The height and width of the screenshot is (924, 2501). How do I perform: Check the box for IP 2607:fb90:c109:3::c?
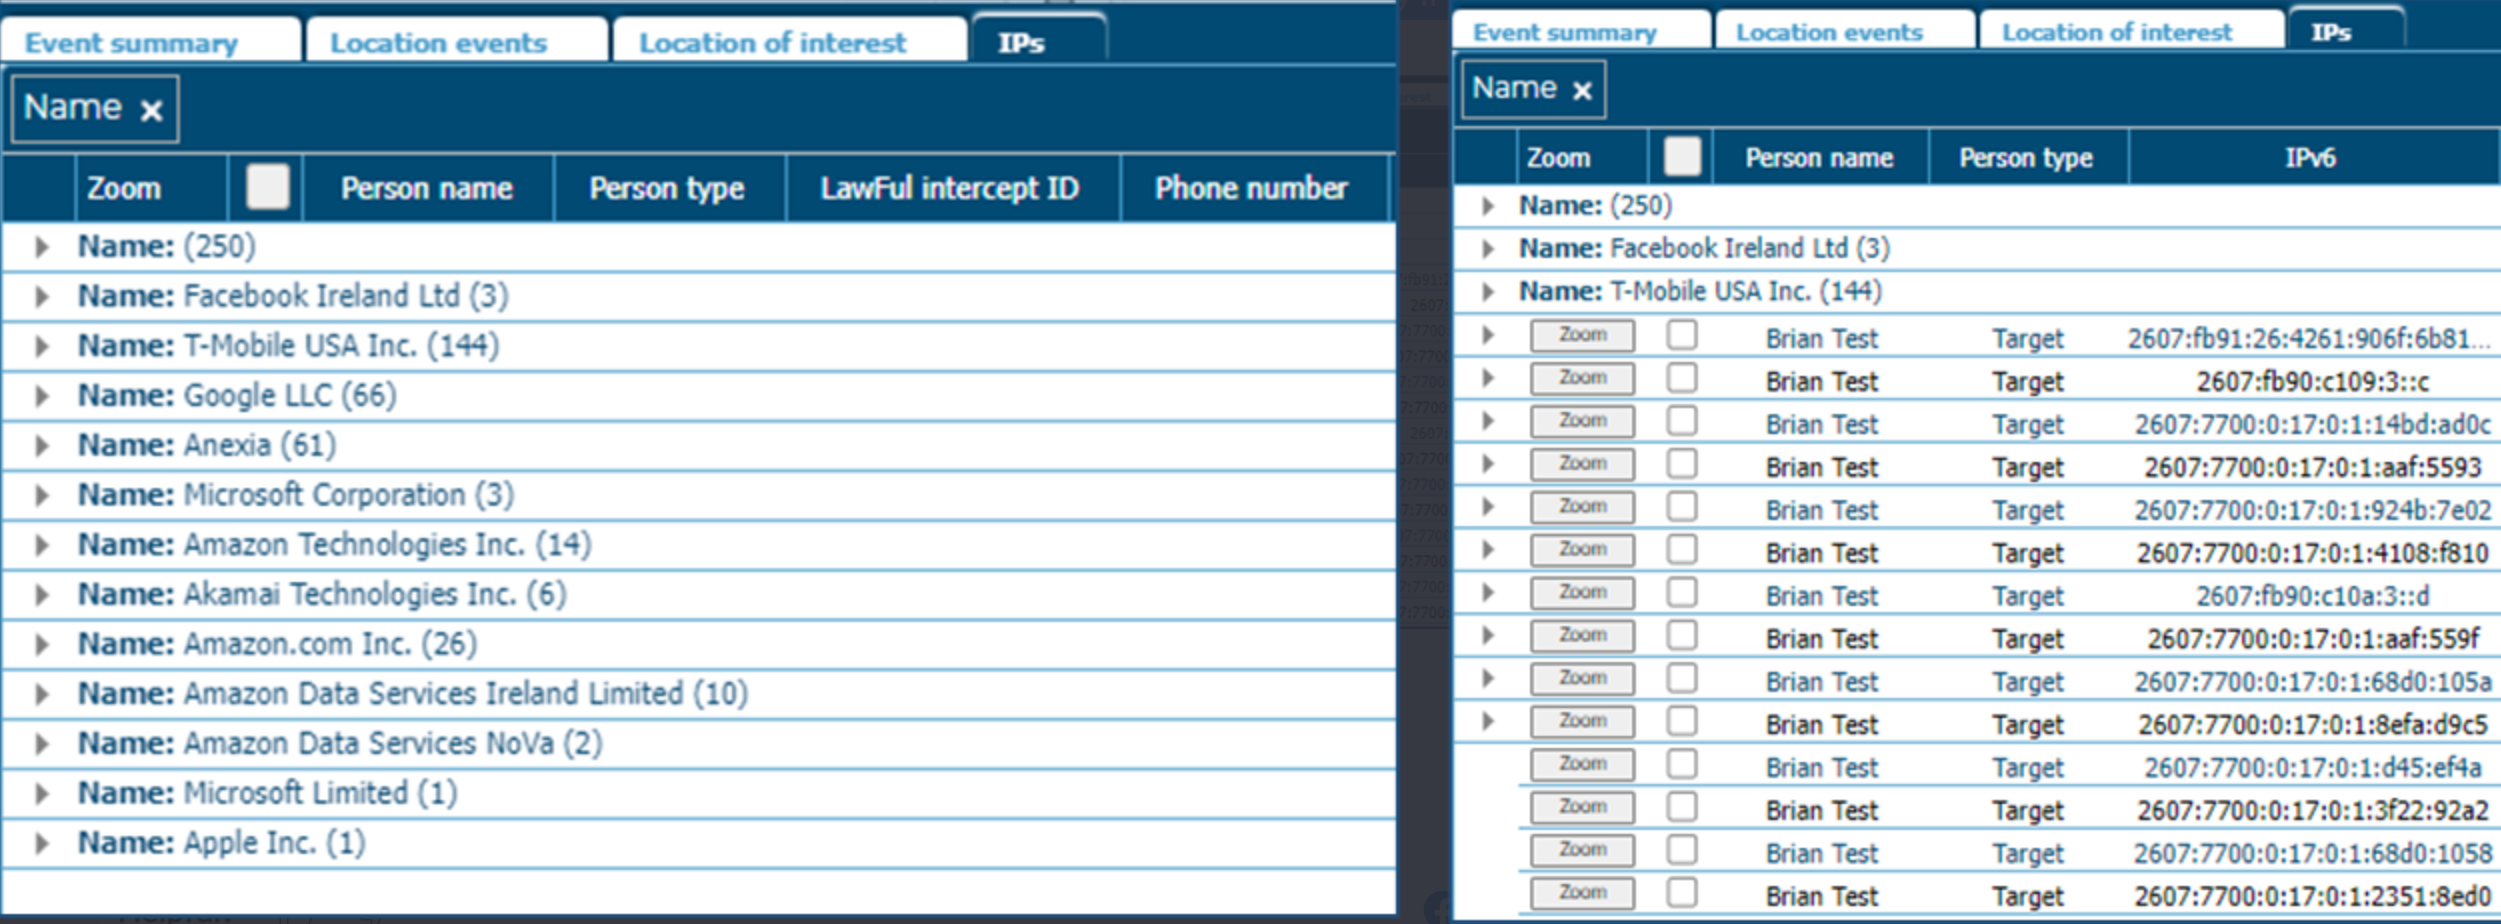[x=1682, y=379]
